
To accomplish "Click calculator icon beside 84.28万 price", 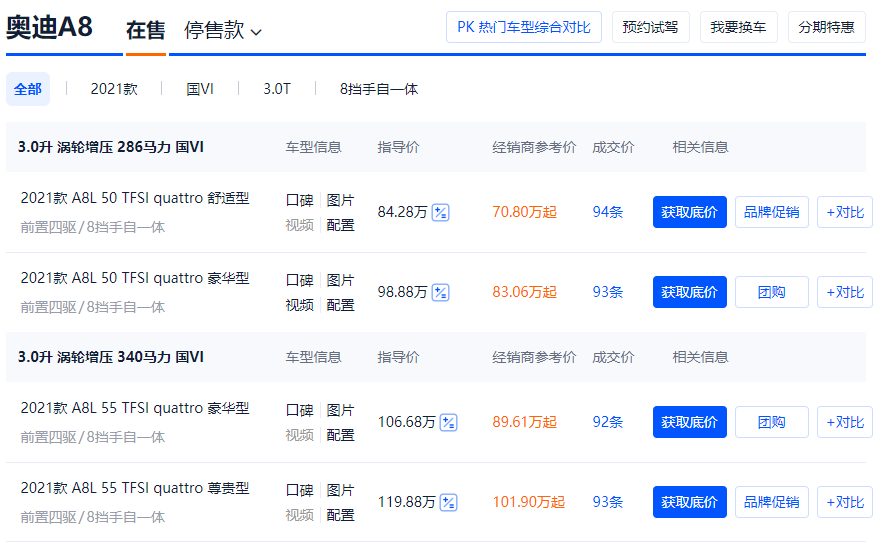I will point(440,212).
